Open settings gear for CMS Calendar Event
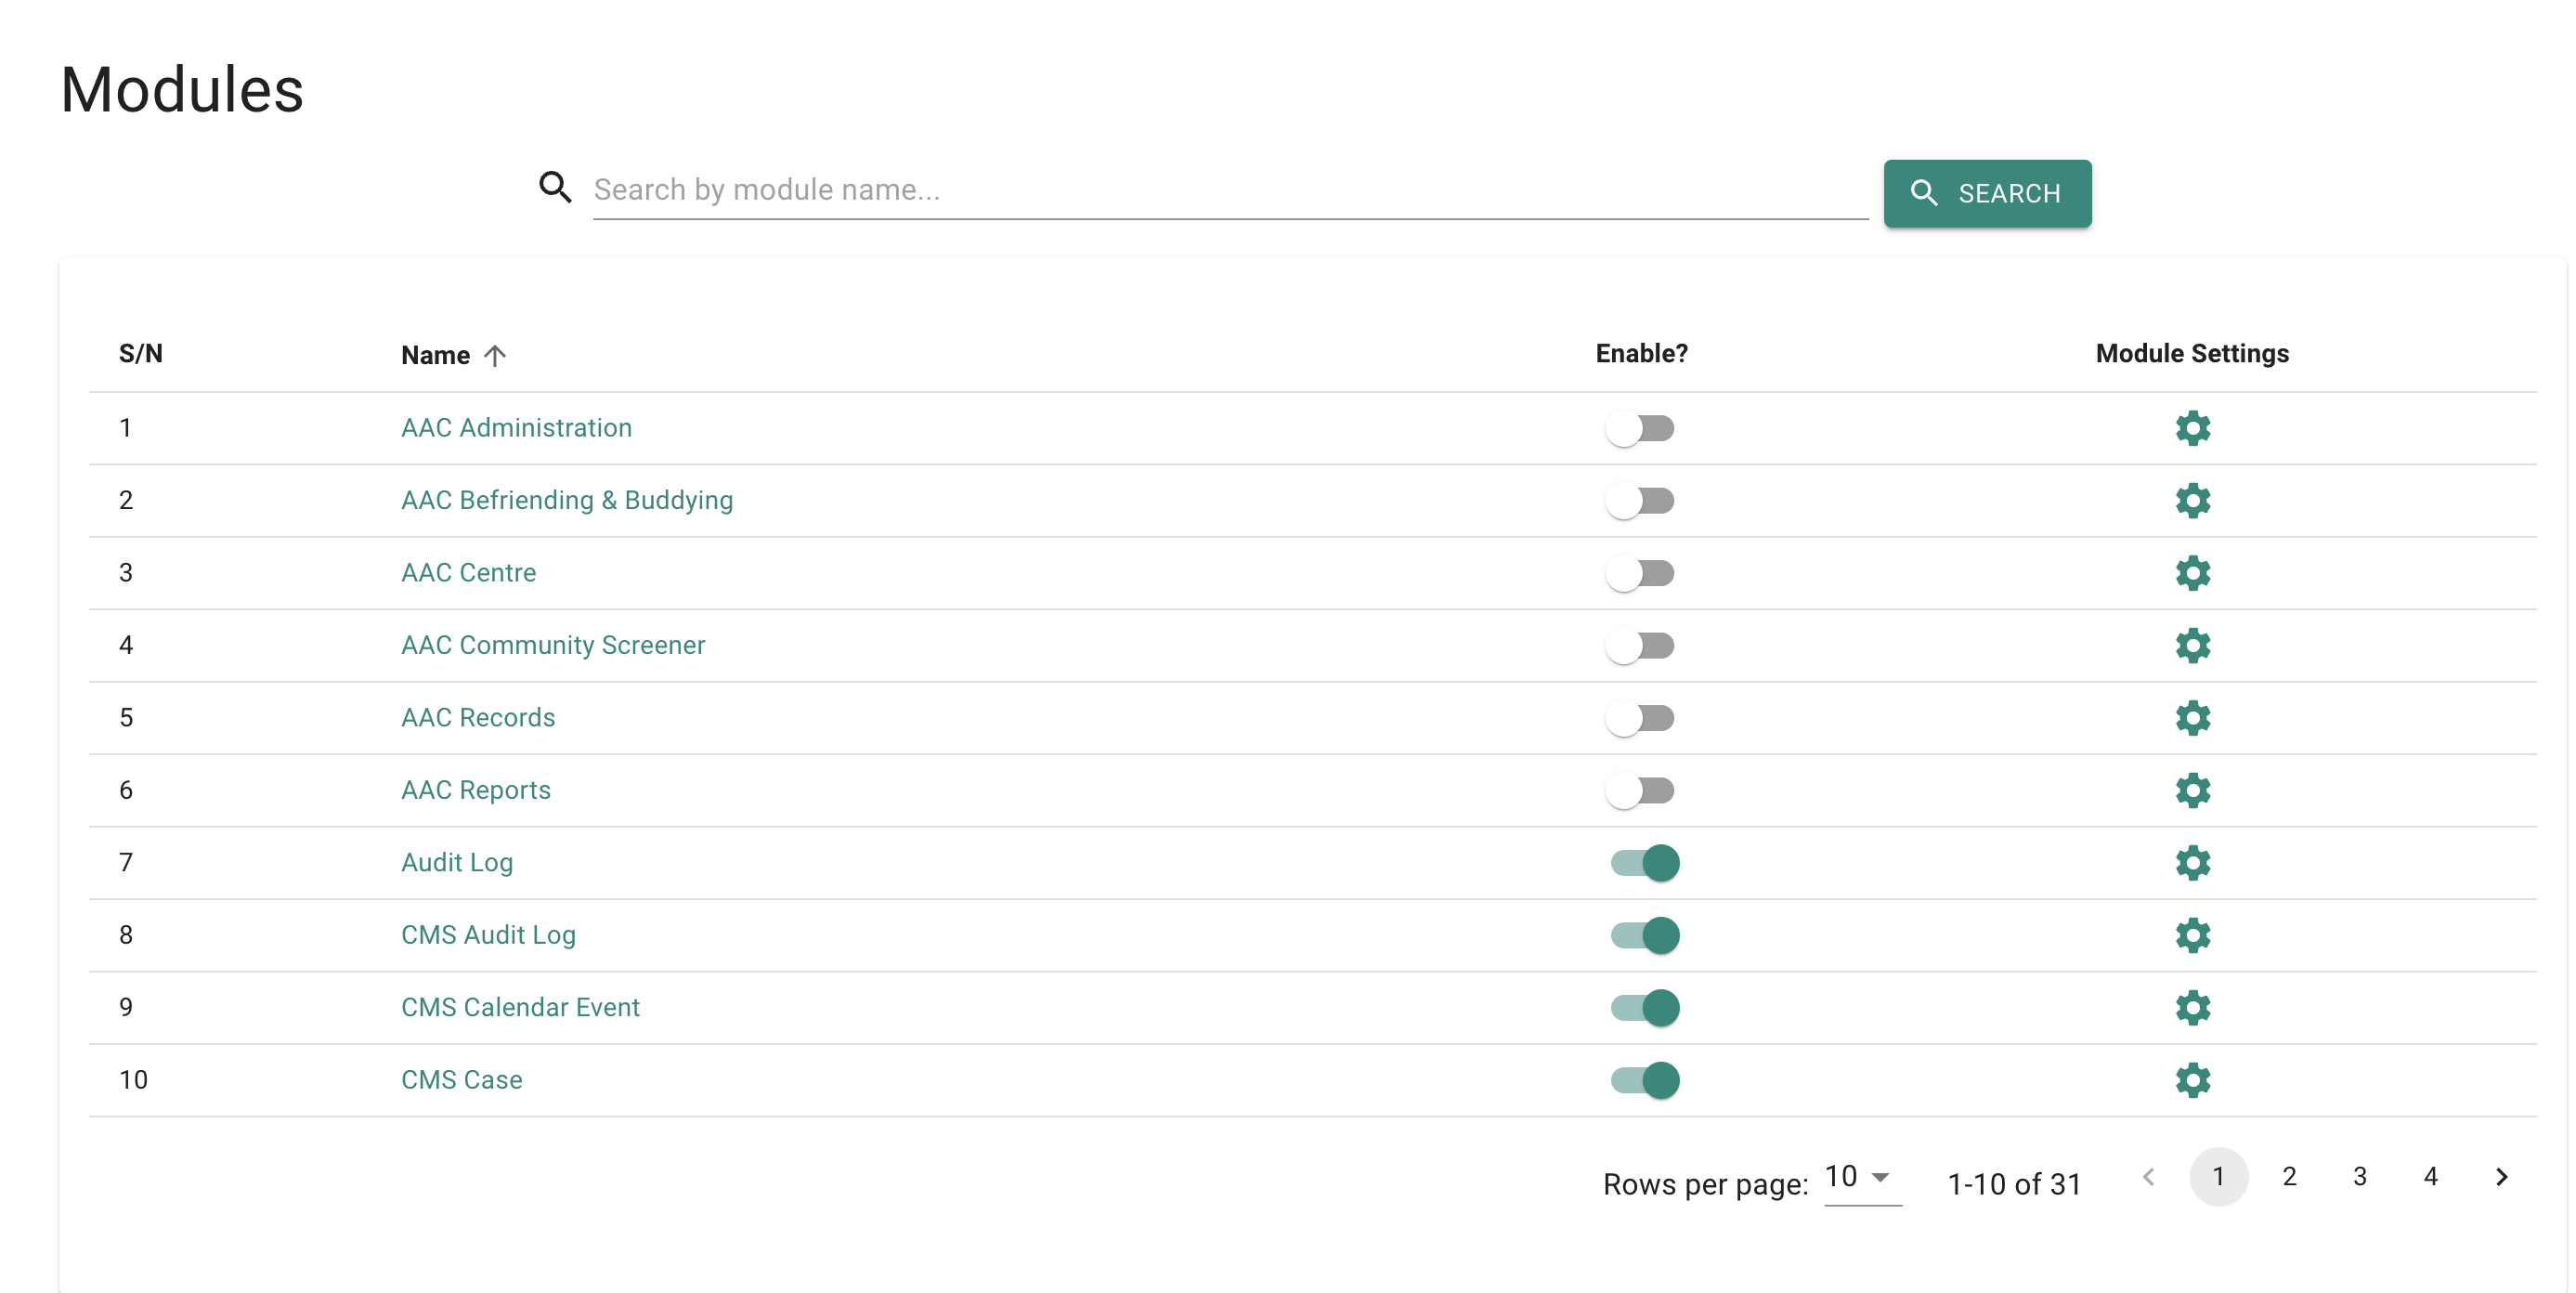The height and width of the screenshot is (1293, 2576). [2192, 1008]
